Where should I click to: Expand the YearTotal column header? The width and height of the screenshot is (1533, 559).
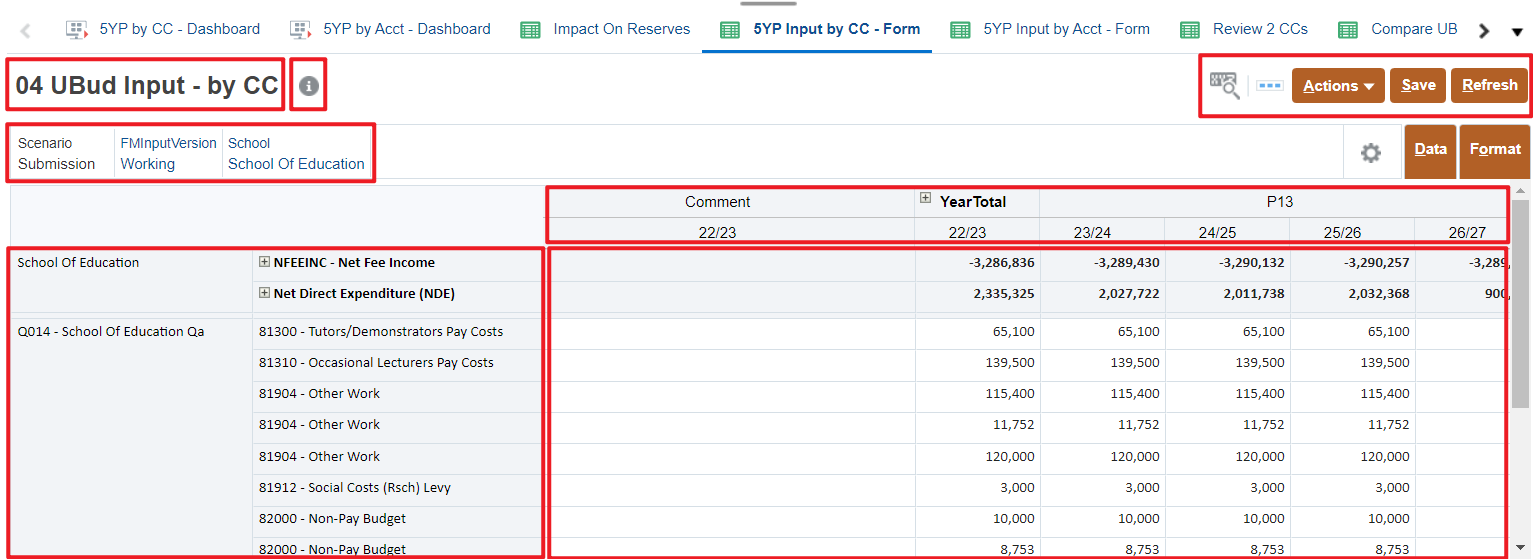click(926, 200)
